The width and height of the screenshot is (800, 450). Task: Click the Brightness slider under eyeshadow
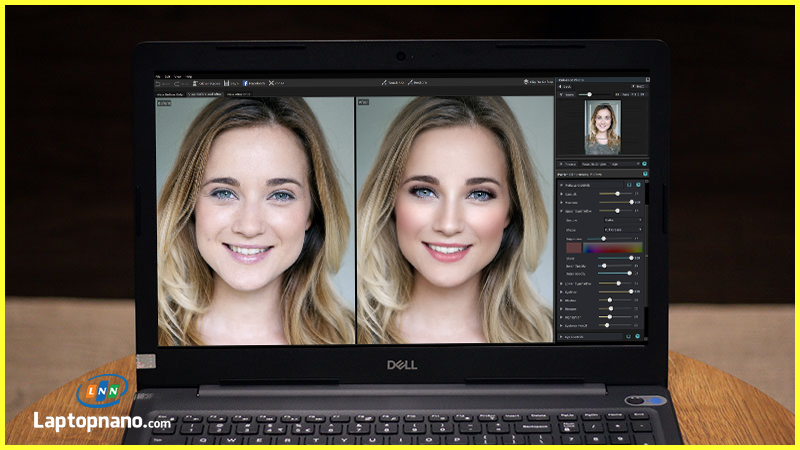point(610,239)
